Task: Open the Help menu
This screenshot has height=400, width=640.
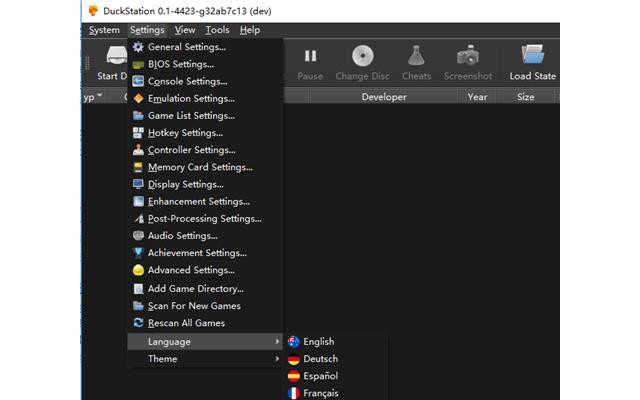Action: coord(250,30)
